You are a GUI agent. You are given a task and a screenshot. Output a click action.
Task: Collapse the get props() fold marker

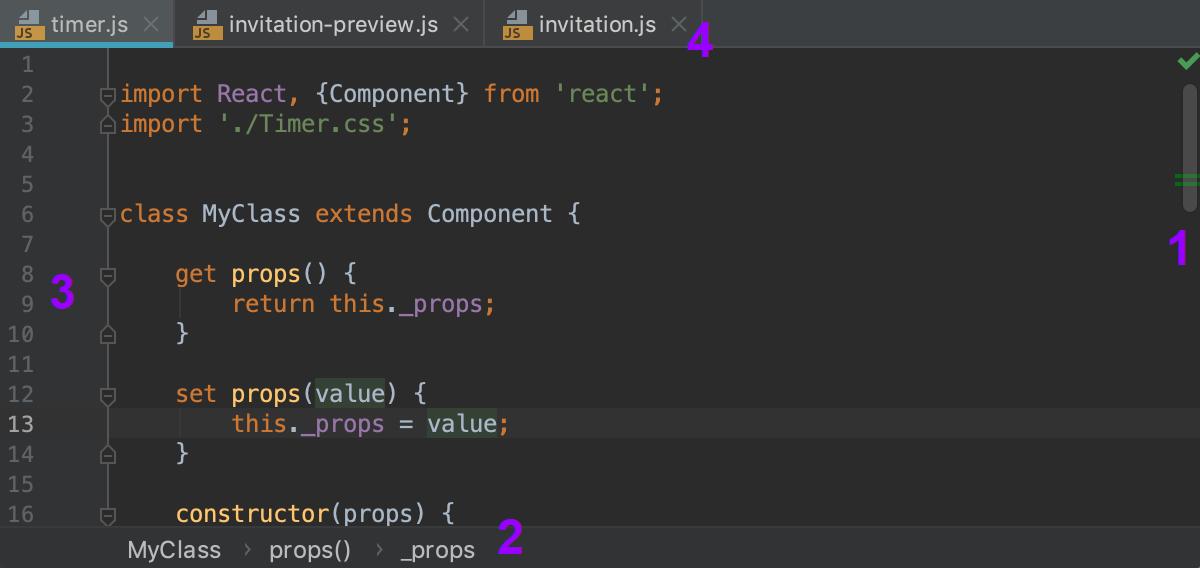click(x=108, y=275)
